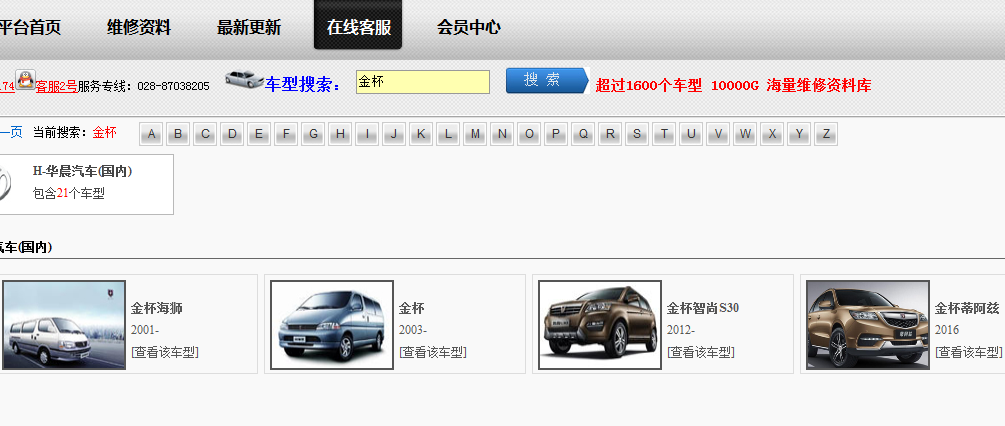Filter brands by letter H
This screenshot has width=1005, height=426.
[x=340, y=135]
